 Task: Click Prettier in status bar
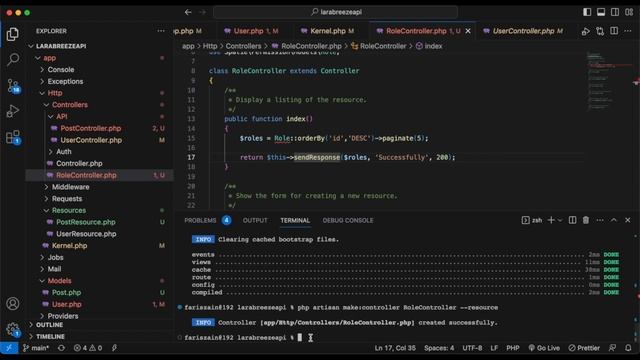(x=584, y=348)
